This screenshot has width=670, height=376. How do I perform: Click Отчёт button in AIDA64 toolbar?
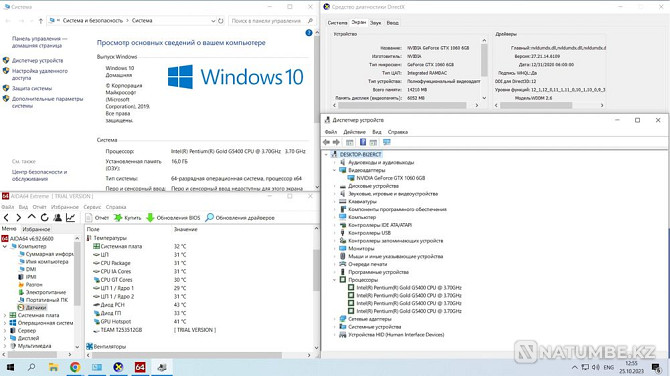97,218
